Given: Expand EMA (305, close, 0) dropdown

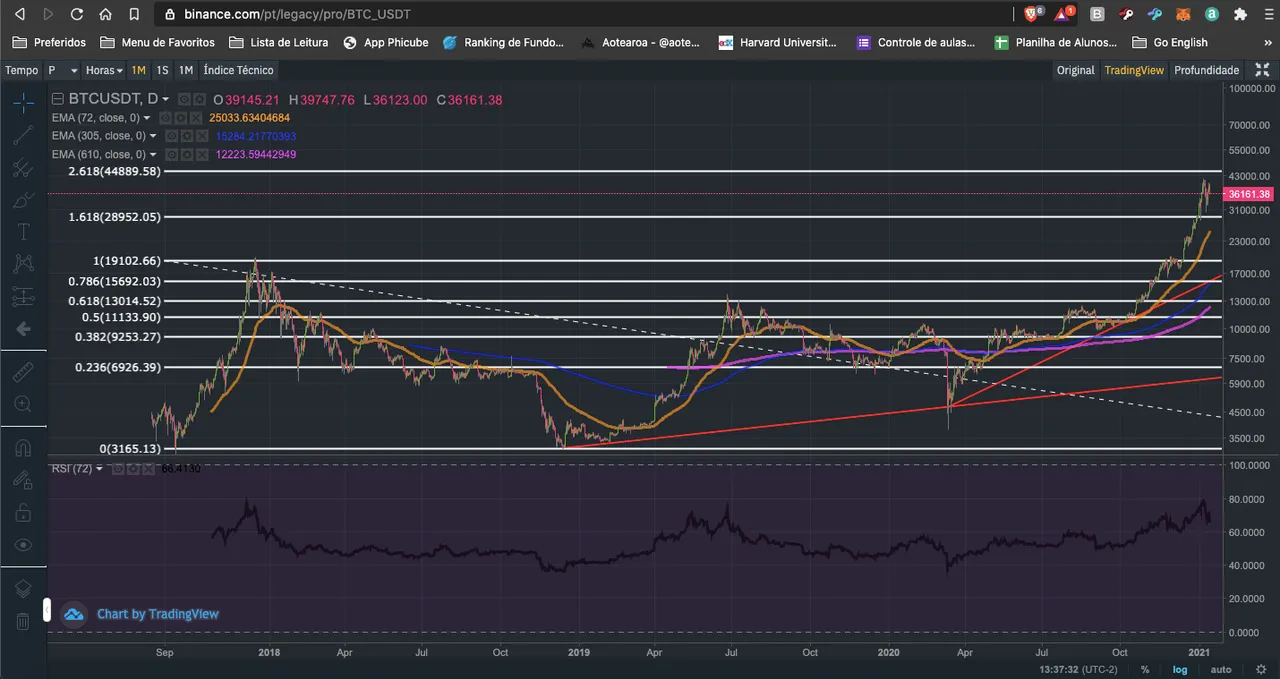Looking at the screenshot, I should point(153,136).
